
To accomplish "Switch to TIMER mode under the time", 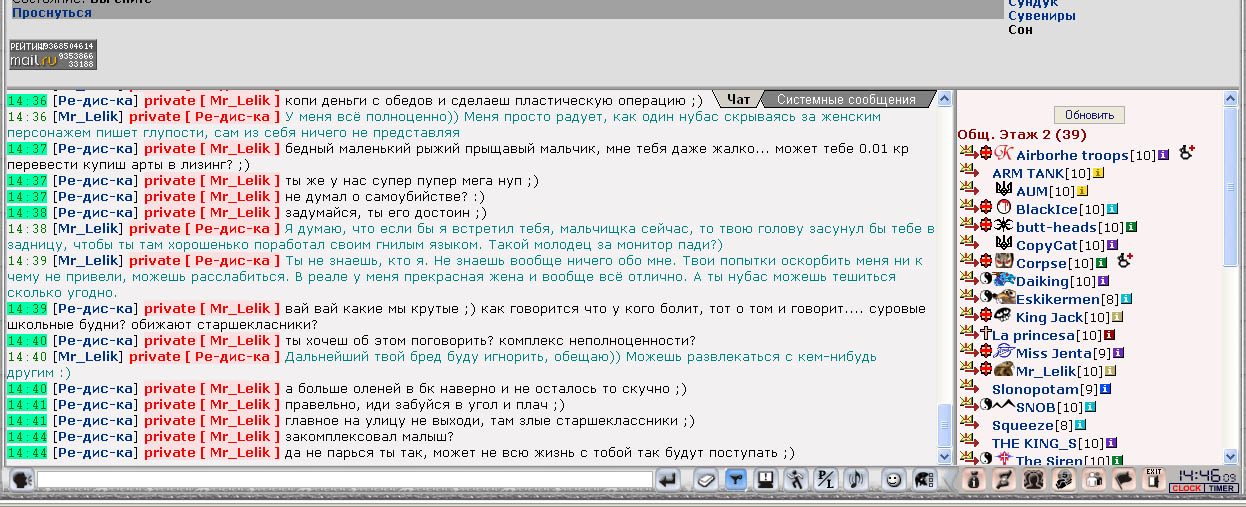I will (x=1221, y=488).
